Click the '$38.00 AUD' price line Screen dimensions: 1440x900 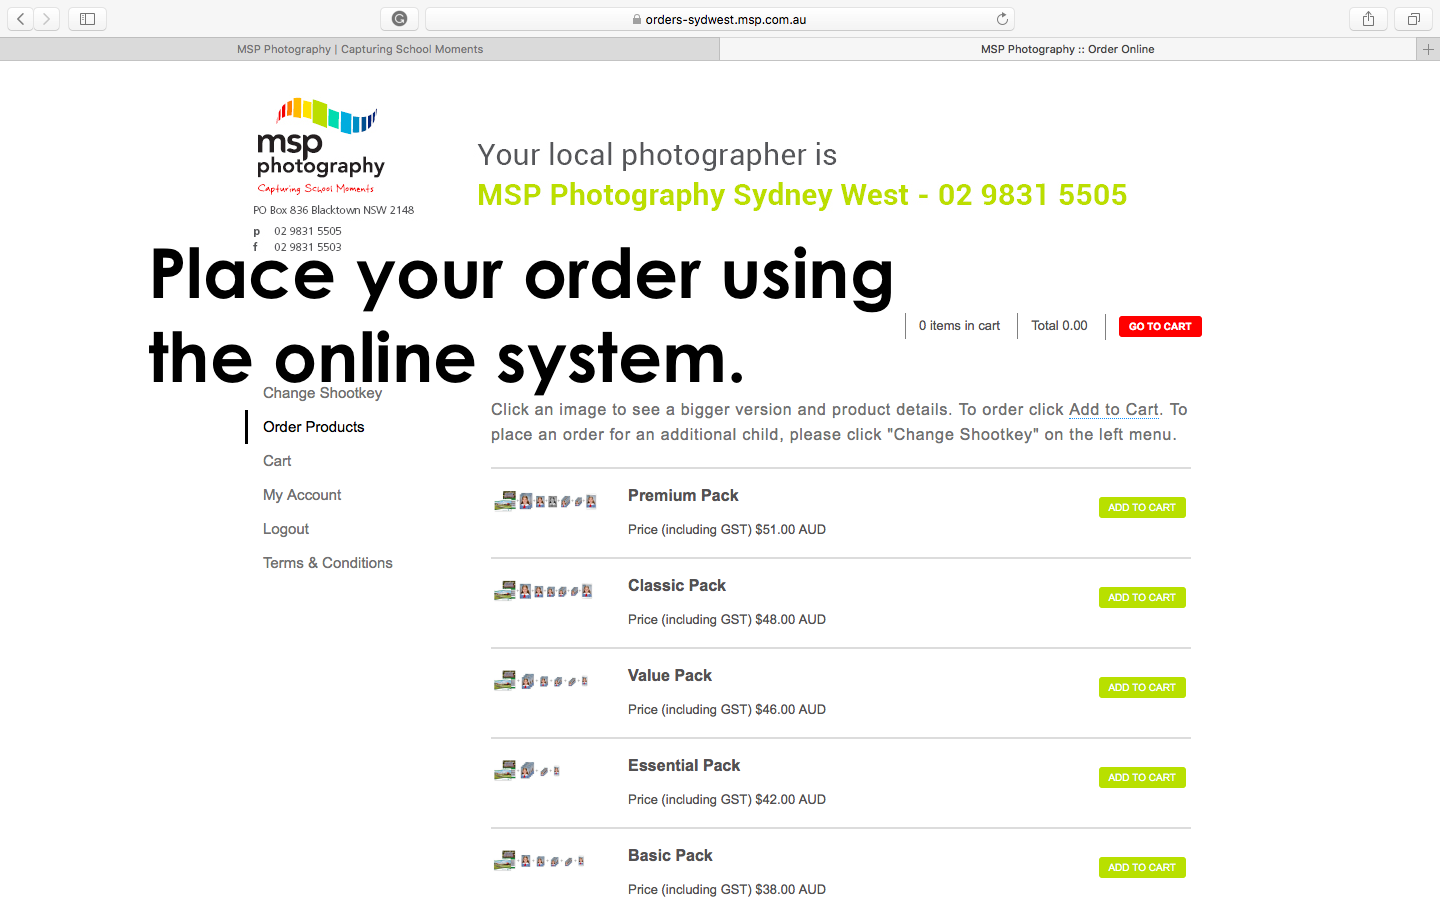(x=727, y=890)
